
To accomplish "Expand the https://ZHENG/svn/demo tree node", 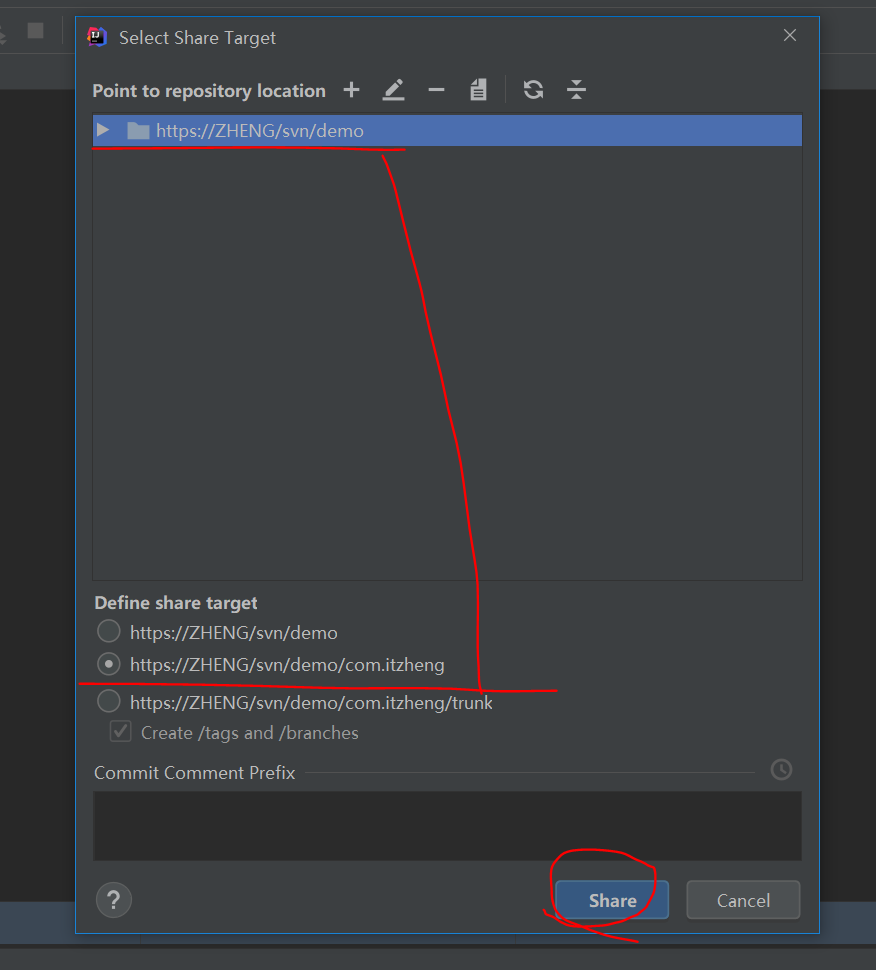I will click(x=103, y=131).
